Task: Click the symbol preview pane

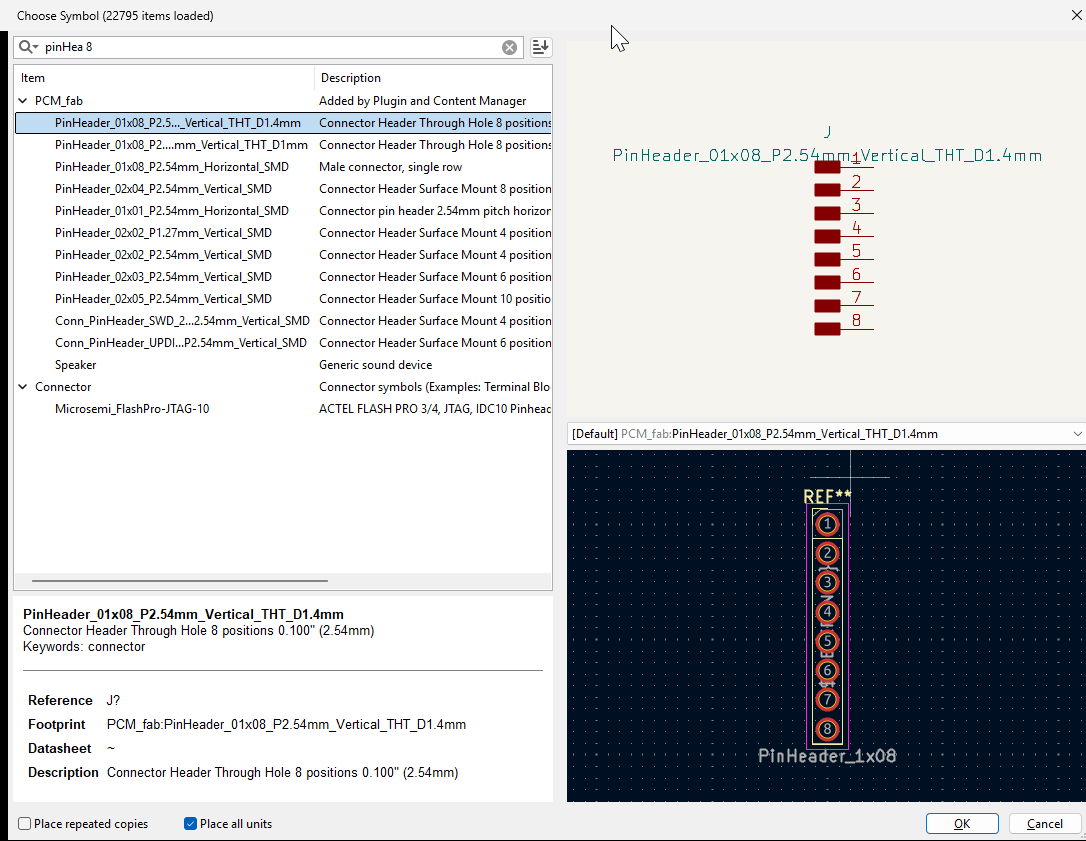Action: coord(826,229)
